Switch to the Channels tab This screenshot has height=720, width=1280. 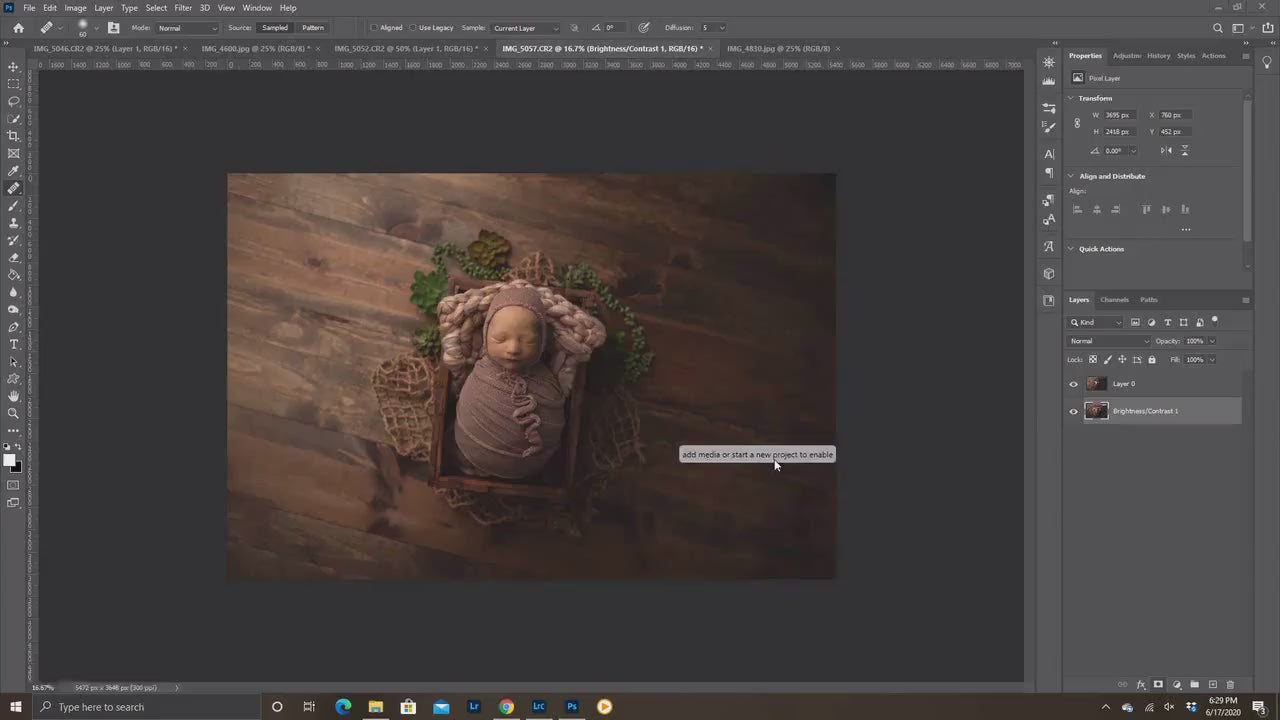1114,300
